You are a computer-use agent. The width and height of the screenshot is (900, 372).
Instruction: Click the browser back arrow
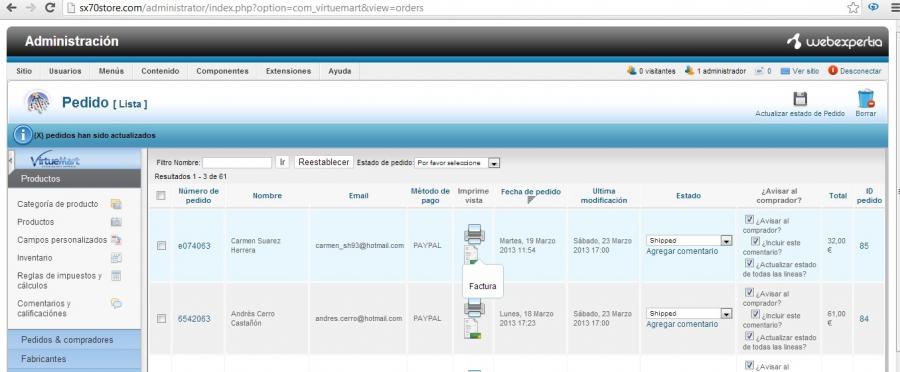pyautogui.click(x=11, y=7)
